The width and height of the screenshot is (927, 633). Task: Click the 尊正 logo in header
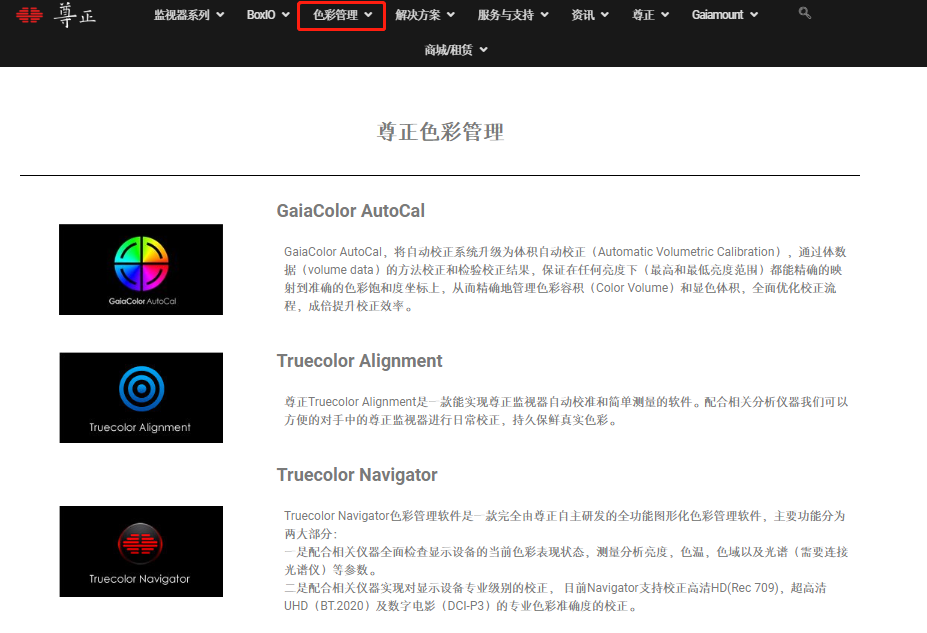(x=57, y=15)
